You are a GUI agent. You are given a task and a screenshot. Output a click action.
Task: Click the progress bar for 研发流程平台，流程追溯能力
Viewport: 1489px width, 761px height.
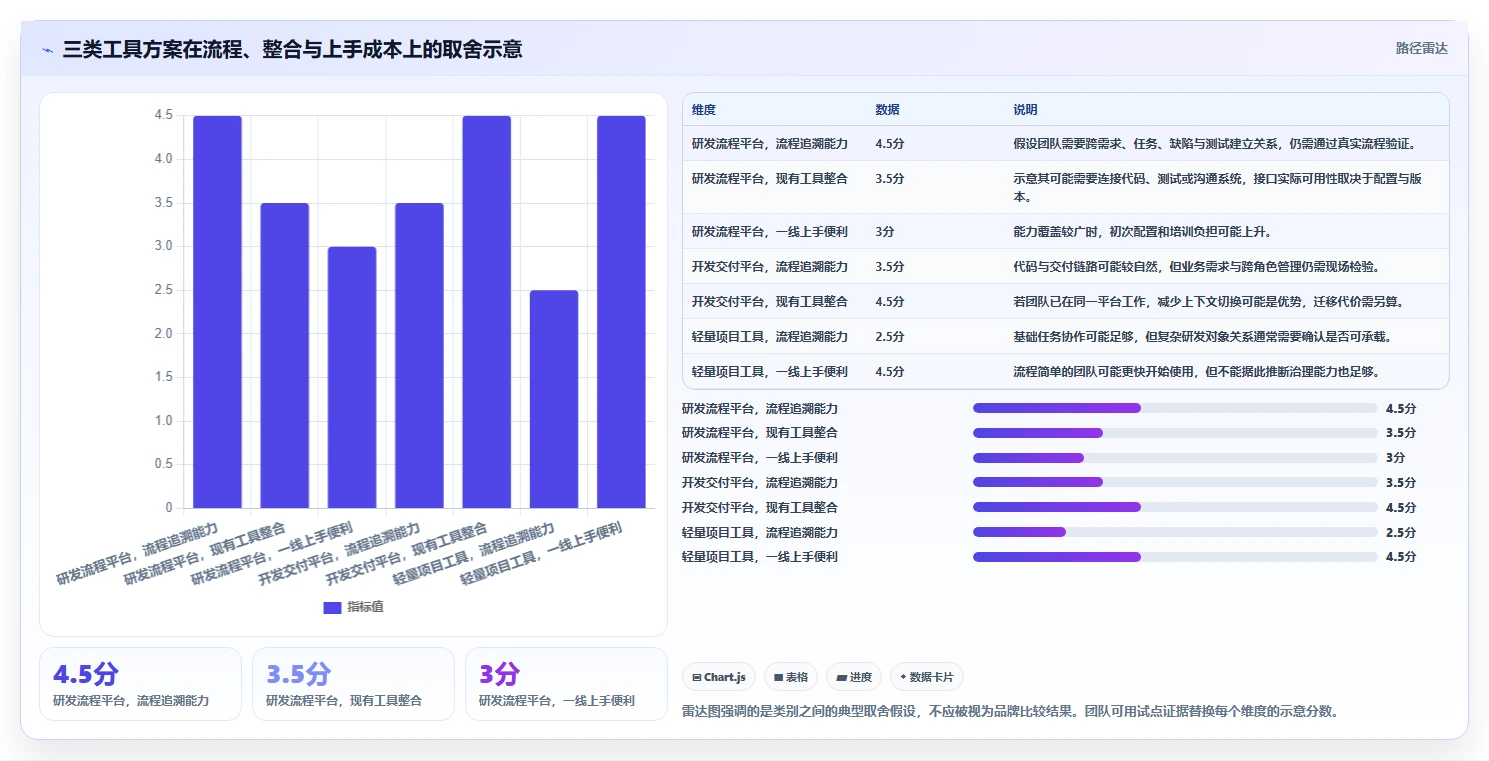[x=1175, y=408]
